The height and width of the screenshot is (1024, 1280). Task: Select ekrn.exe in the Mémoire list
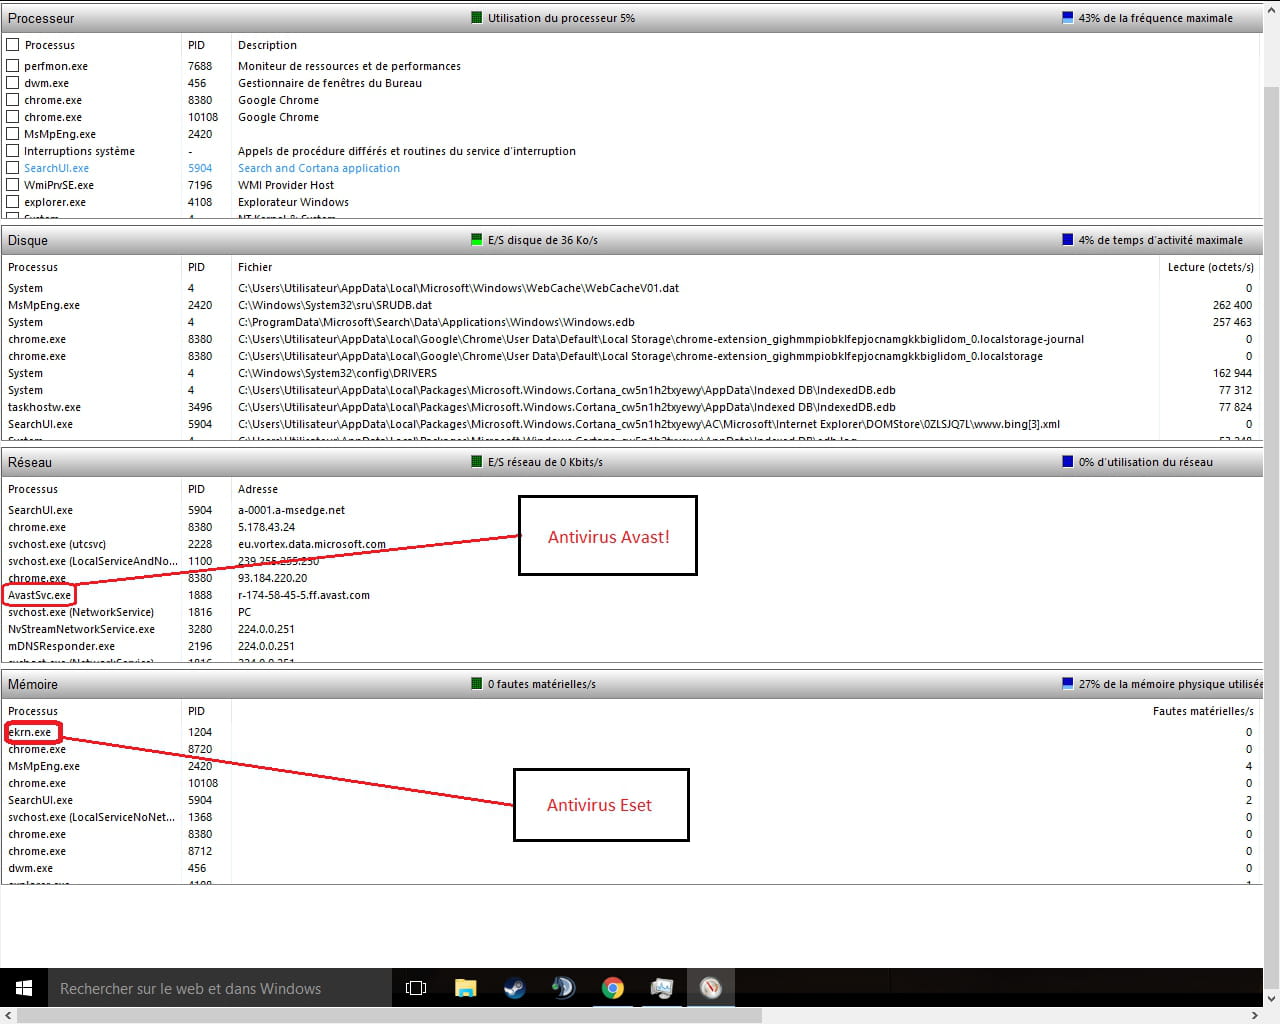coord(30,732)
